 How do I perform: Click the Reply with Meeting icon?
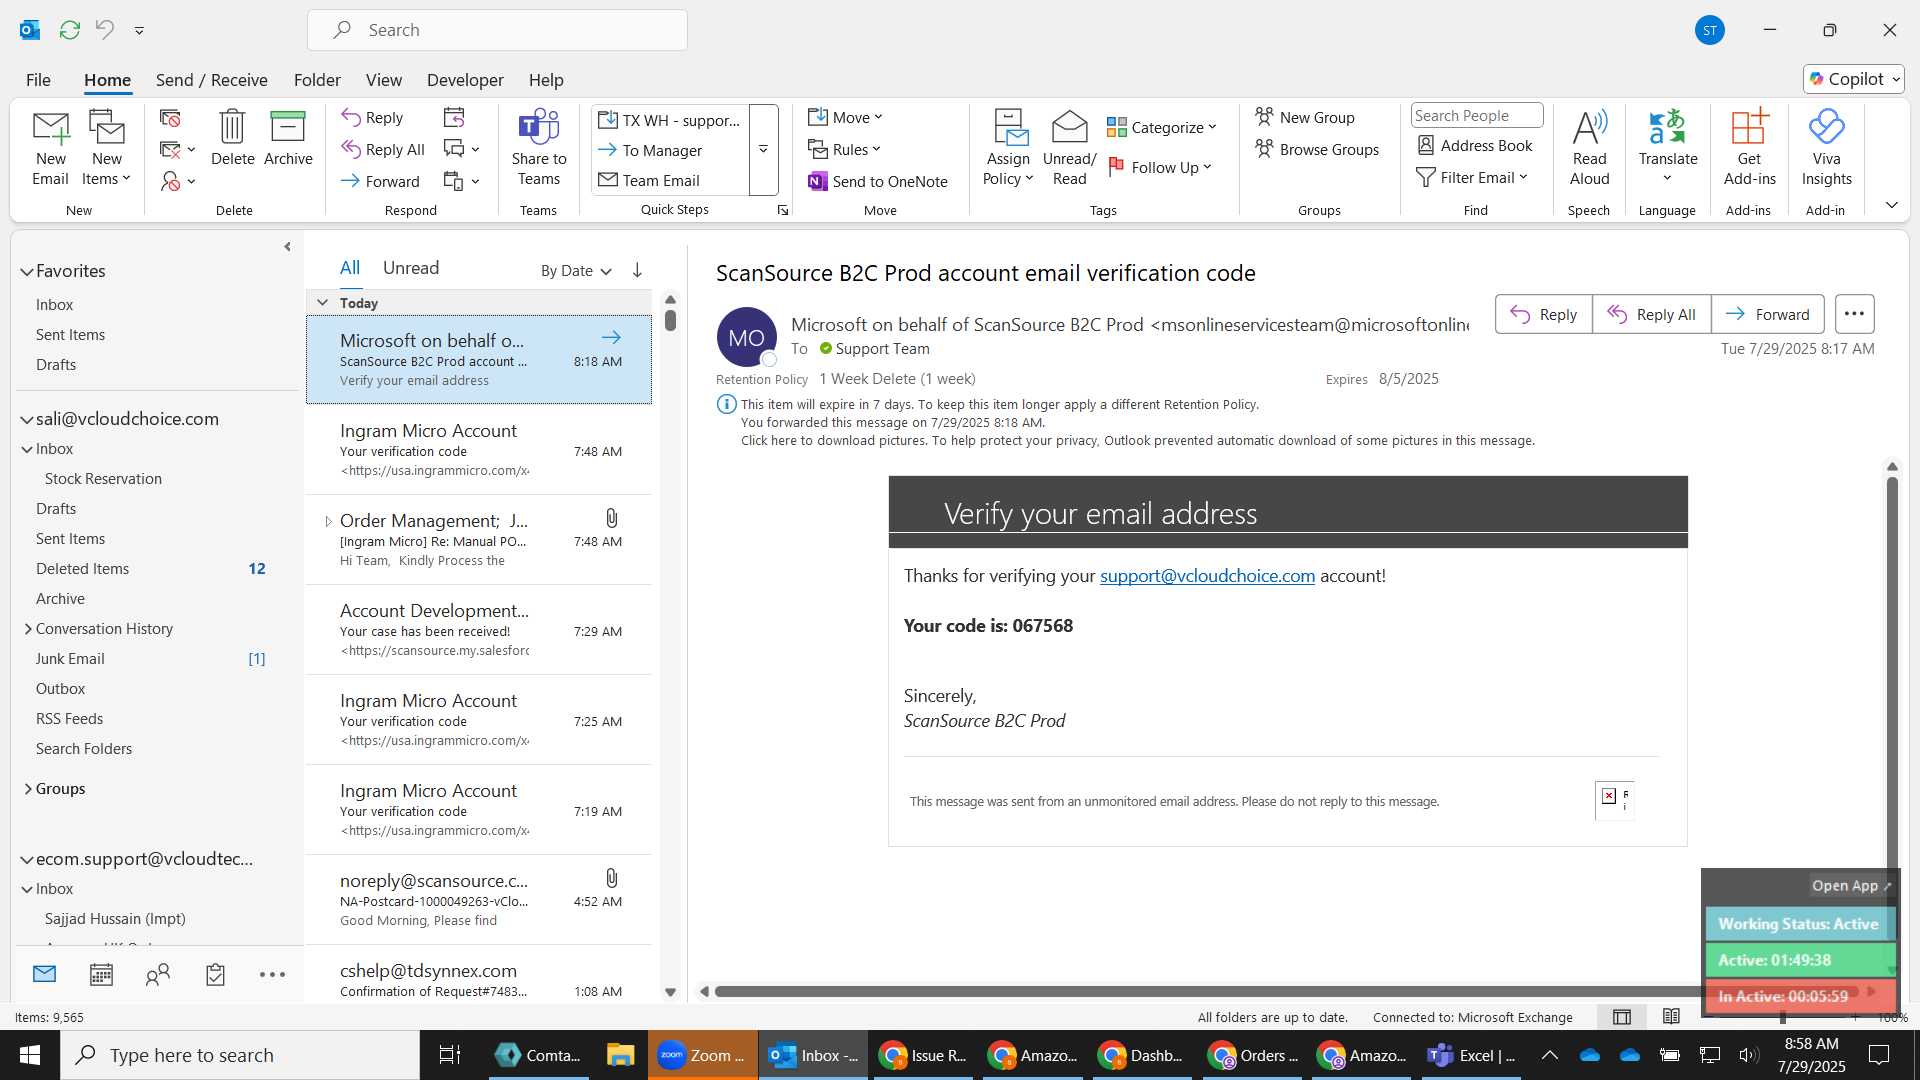(454, 118)
